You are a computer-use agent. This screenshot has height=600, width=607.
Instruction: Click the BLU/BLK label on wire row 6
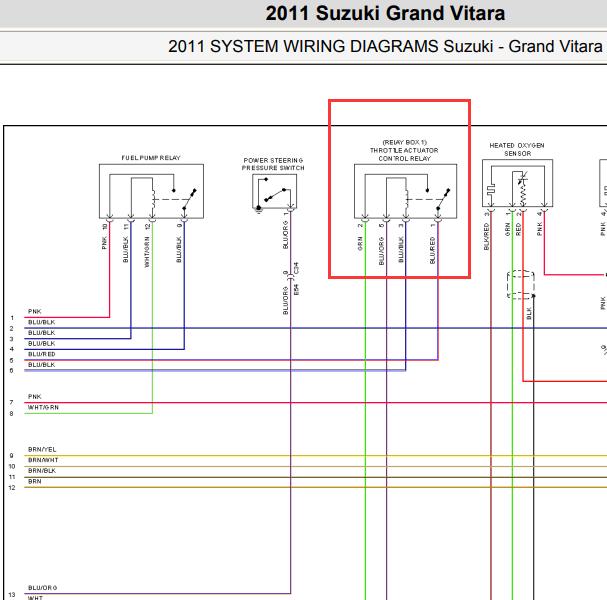pos(41,365)
